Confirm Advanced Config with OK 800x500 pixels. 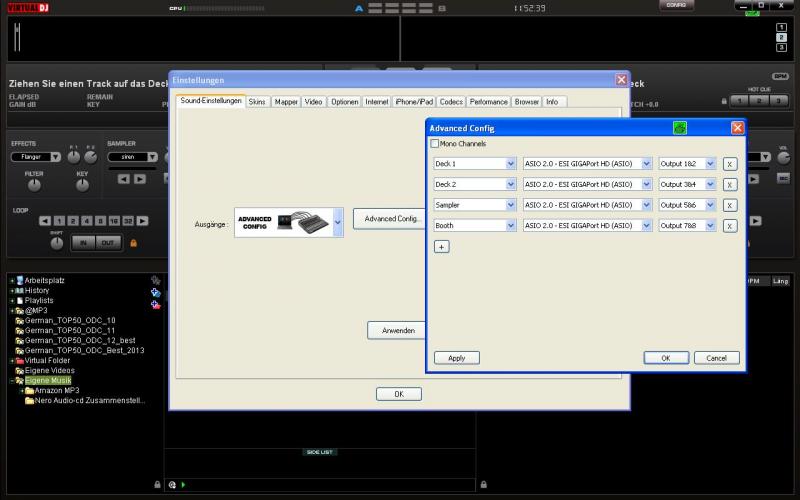click(666, 358)
